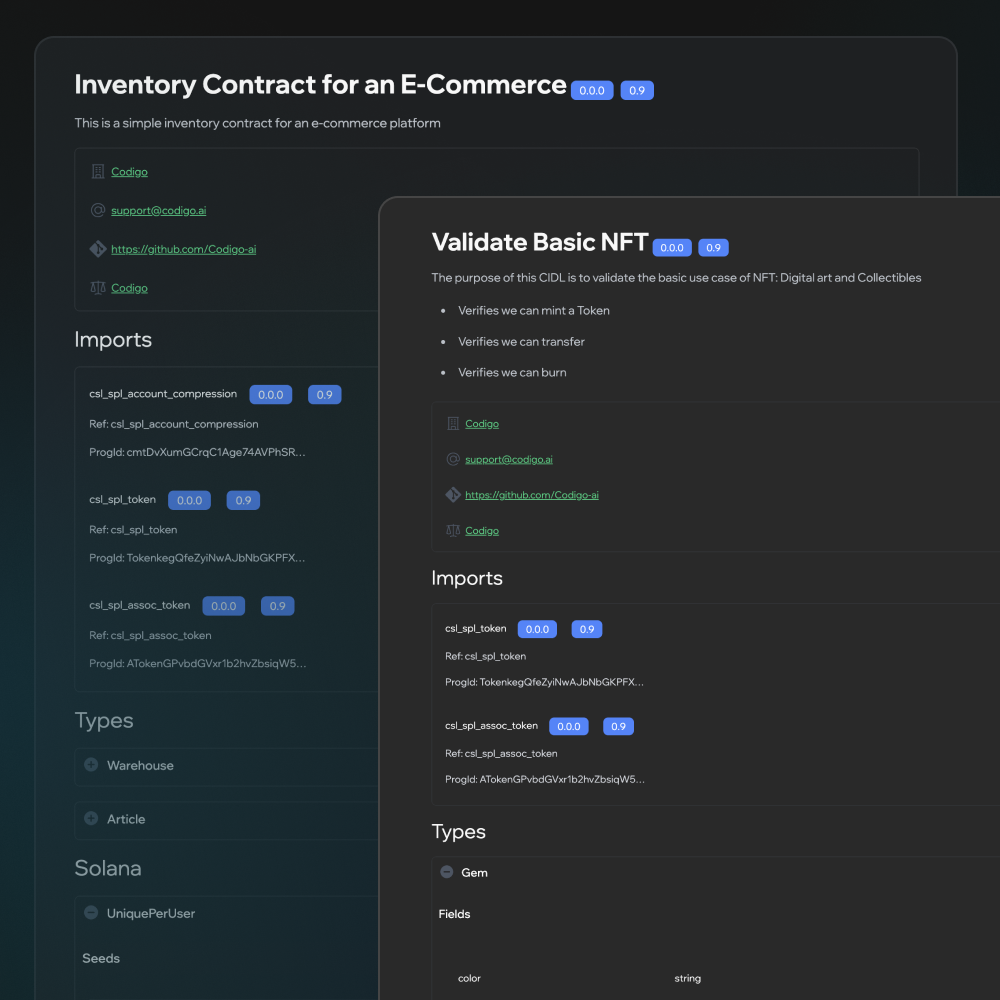Open the support@codigo.ai link in Inventory panel
This screenshot has width=1000, height=1000.
(159, 211)
